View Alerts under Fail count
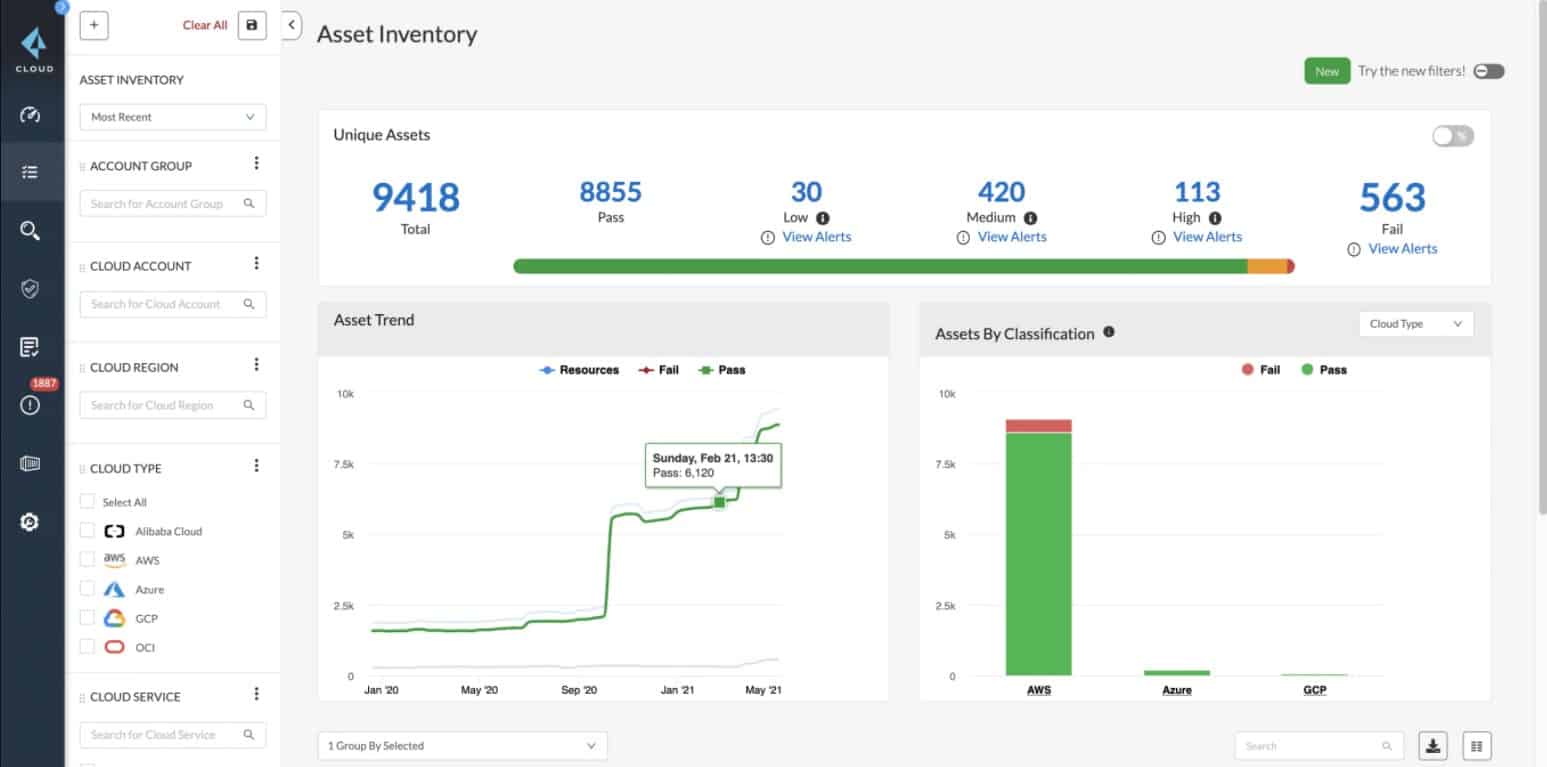 [x=1402, y=249]
